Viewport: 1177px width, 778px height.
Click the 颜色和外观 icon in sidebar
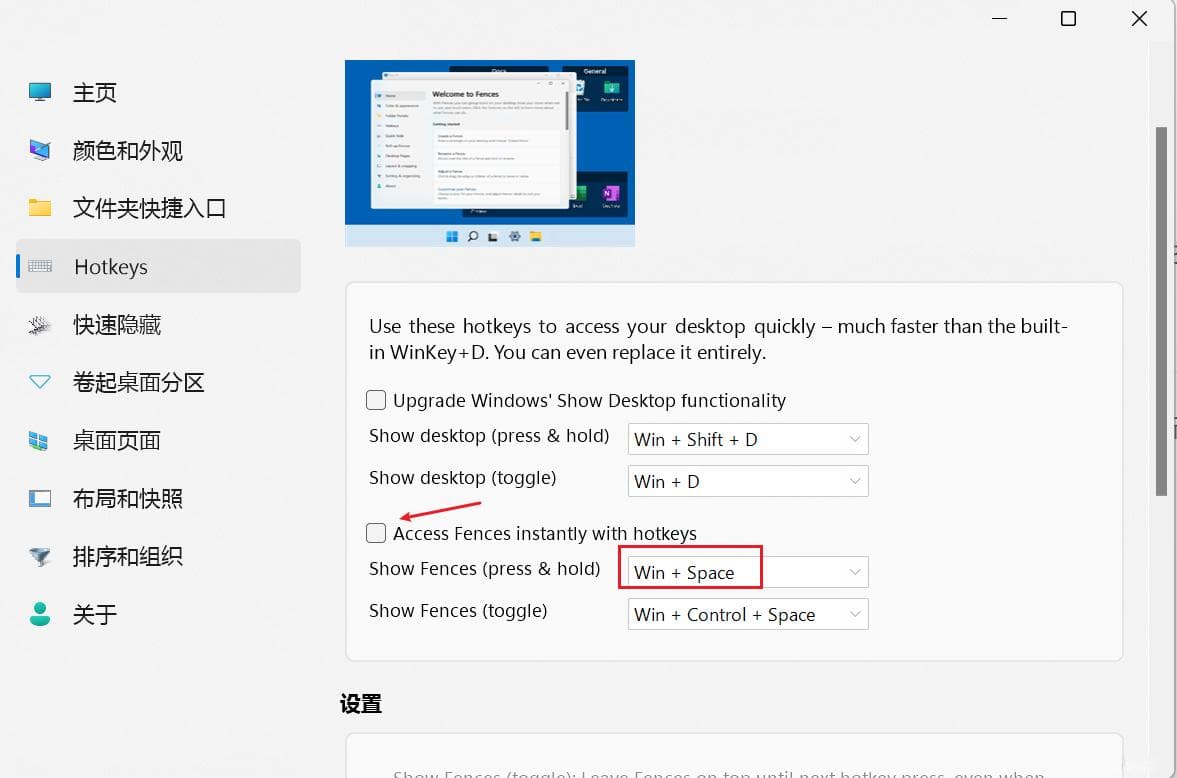click(x=40, y=150)
